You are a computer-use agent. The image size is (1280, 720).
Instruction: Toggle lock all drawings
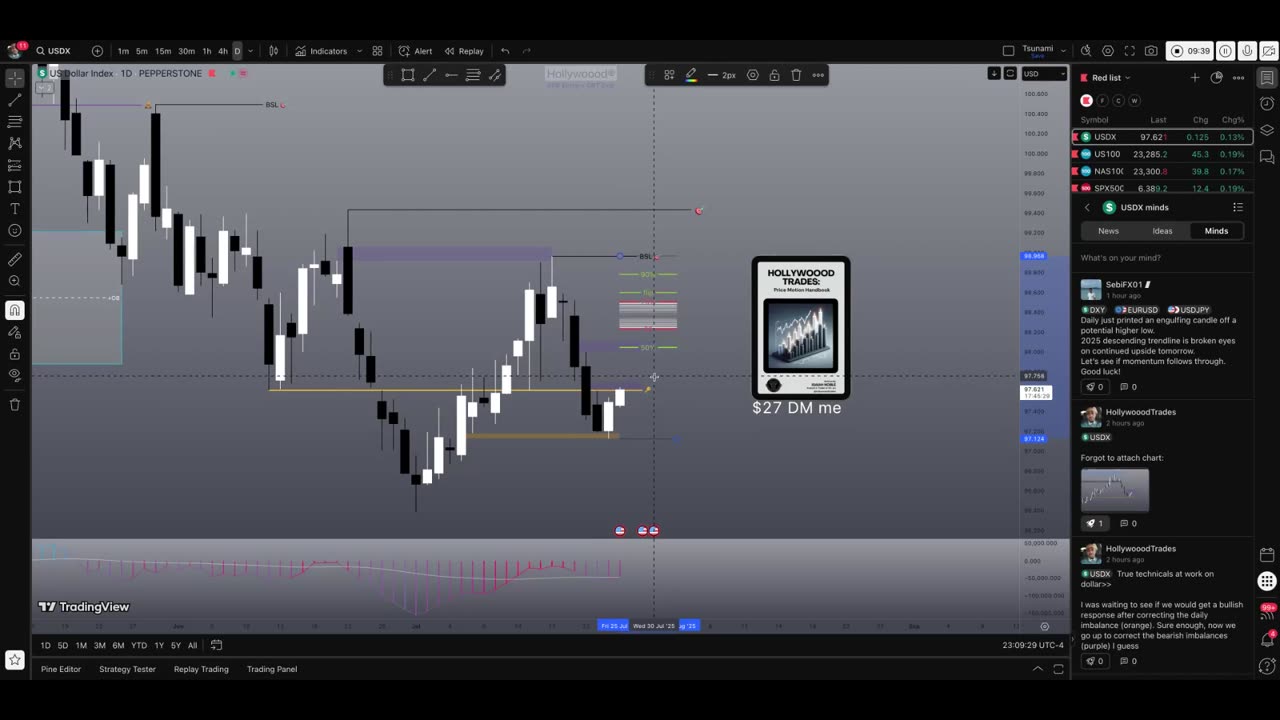pyautogui.click(x=15, y=354)
